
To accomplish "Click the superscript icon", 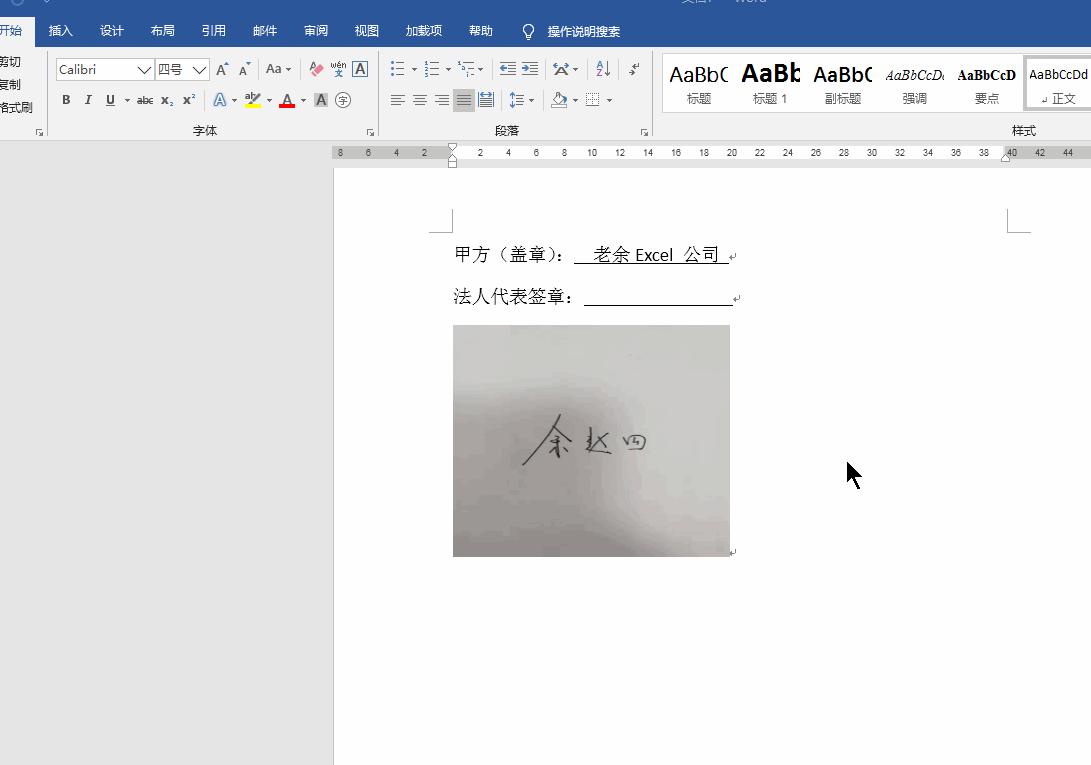I will click(x=187, y=100).
